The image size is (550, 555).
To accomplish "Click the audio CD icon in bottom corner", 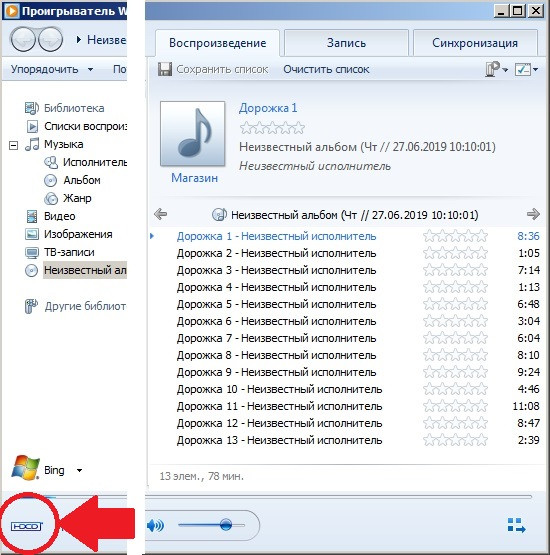I will coord(27,526).
